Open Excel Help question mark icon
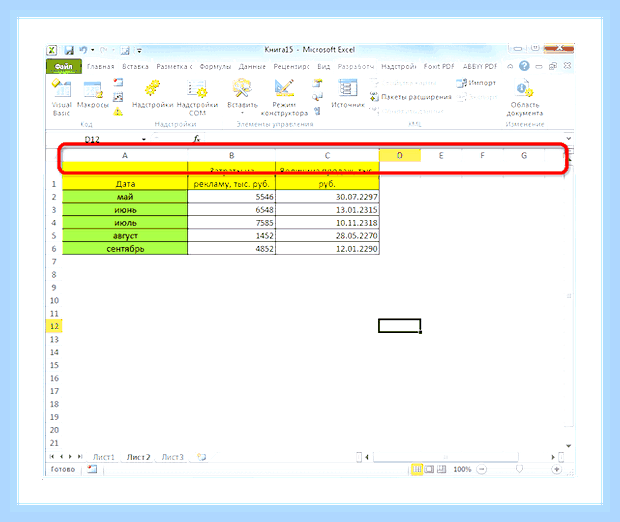Image resolution: width=620 pixels, height=522 pixels. point(524,66)
